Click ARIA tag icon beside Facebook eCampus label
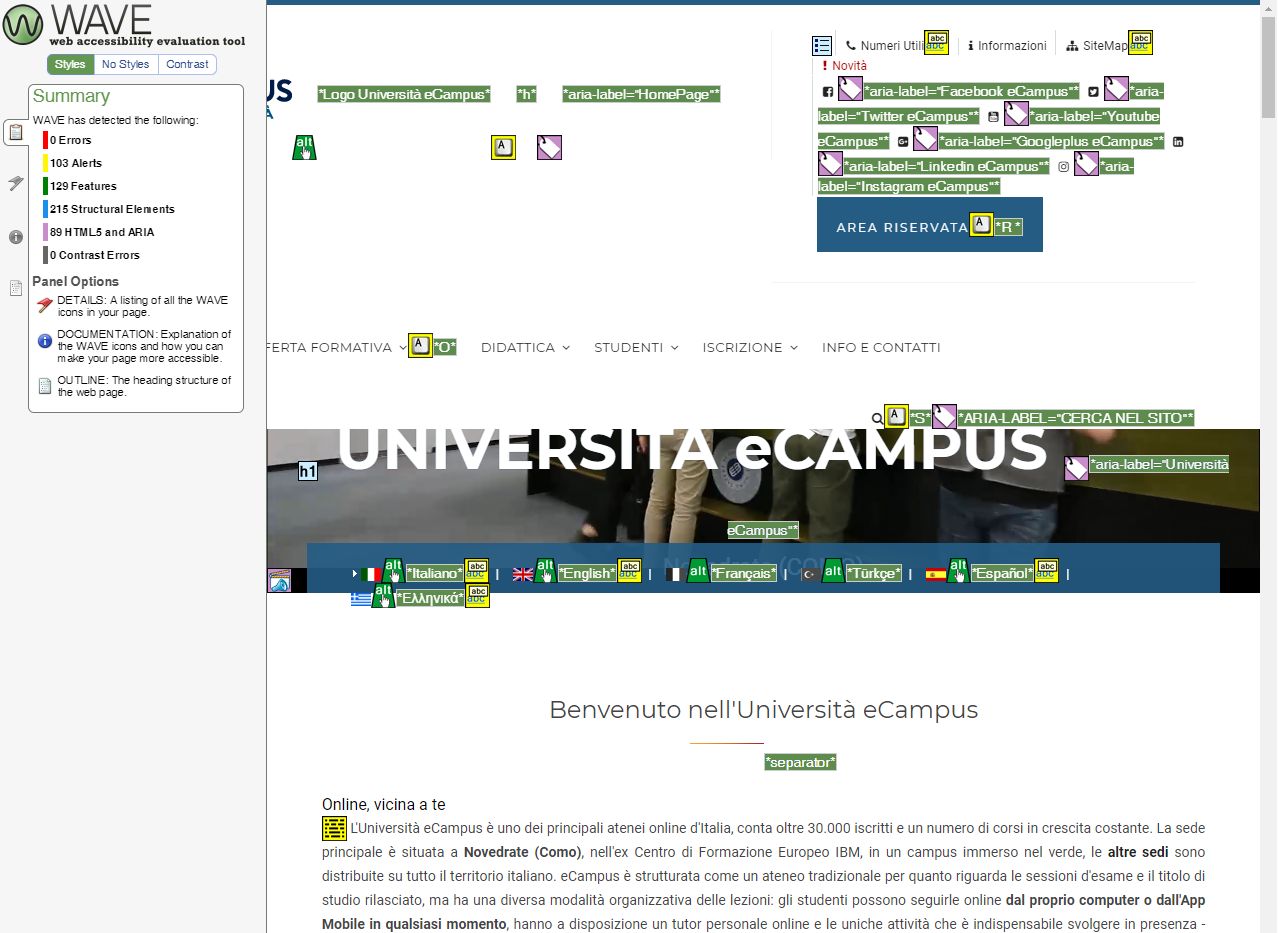This screenshot has height=933, width=1279. click(850, 88)
